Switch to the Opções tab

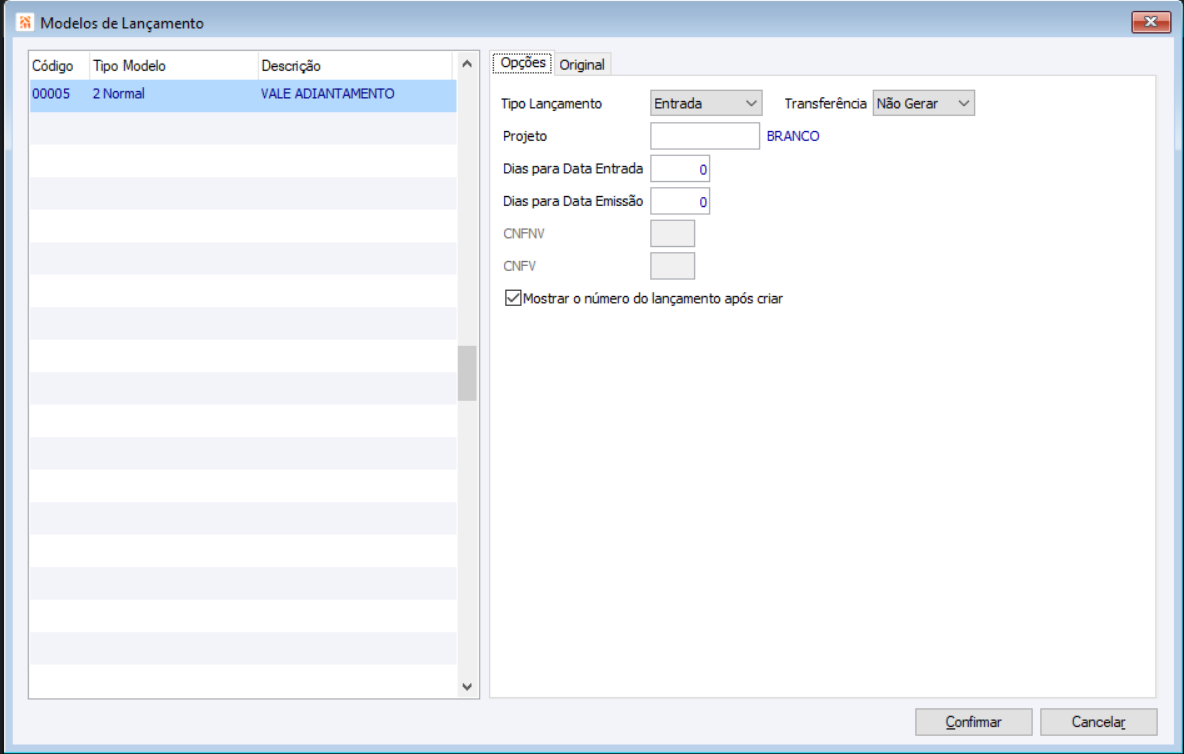(x=523, y=63)
